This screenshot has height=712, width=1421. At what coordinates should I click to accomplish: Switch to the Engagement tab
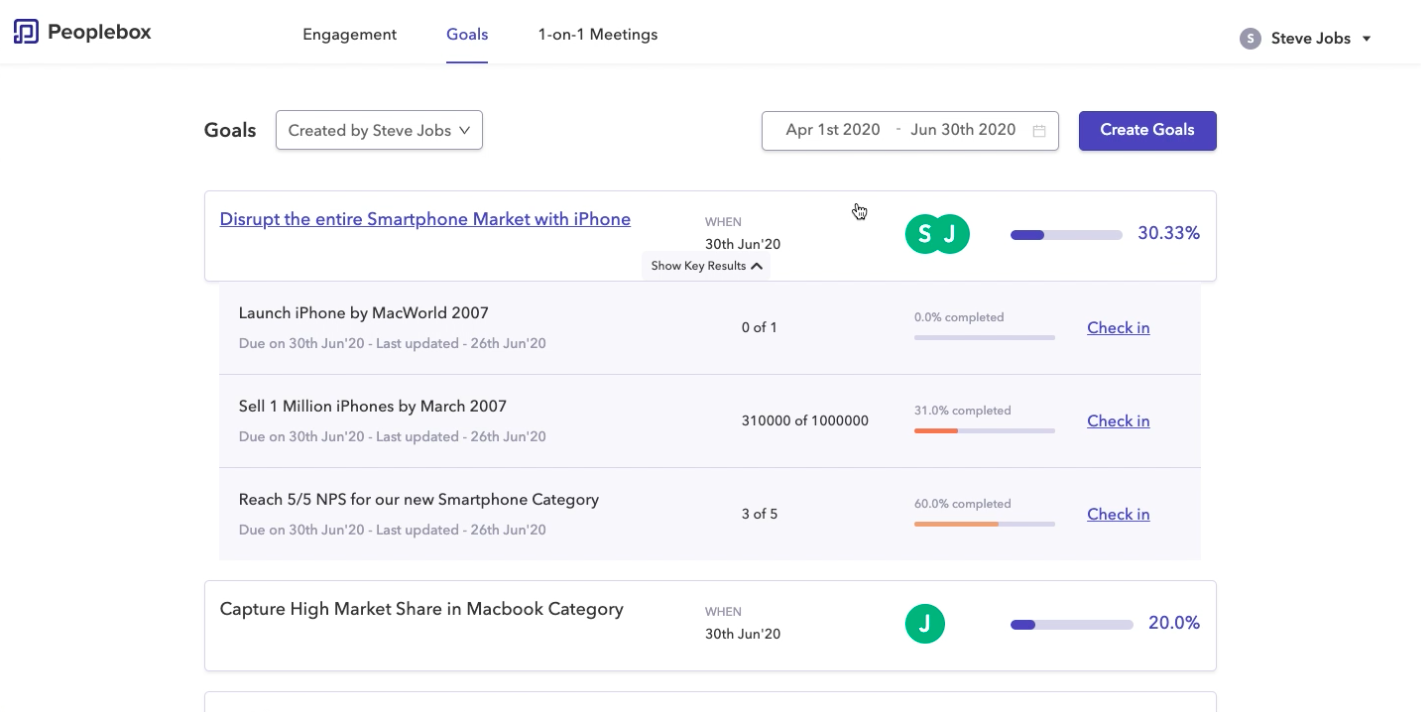pyautogui.click(x=349, y=35)
